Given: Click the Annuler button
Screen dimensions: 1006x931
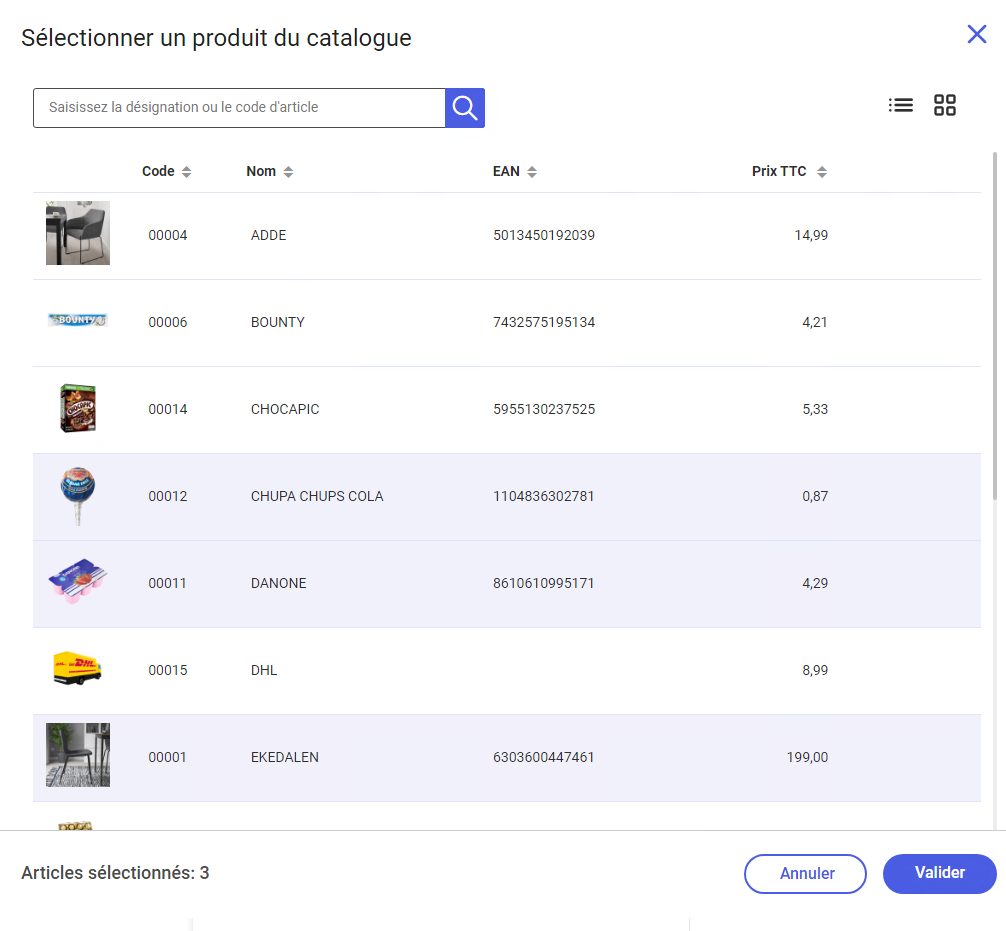Looking at the screenshot, I should tap(805, 873).
